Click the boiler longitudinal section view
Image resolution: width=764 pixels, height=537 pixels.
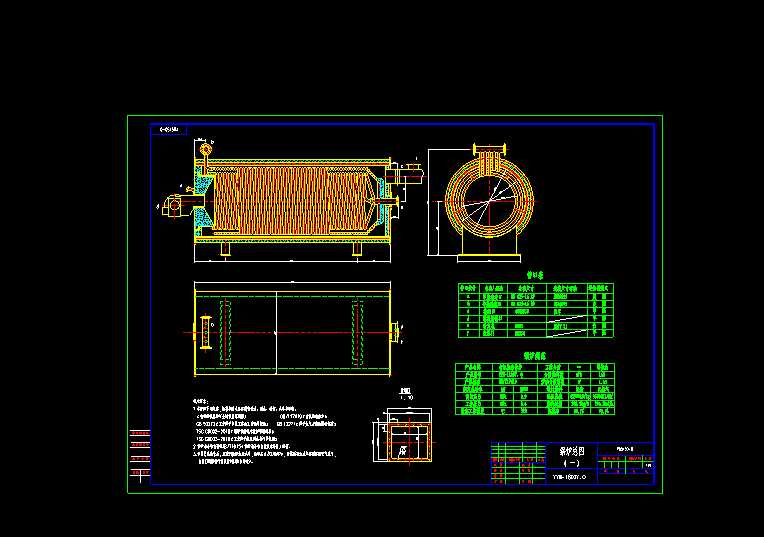(x=292, y=200)
